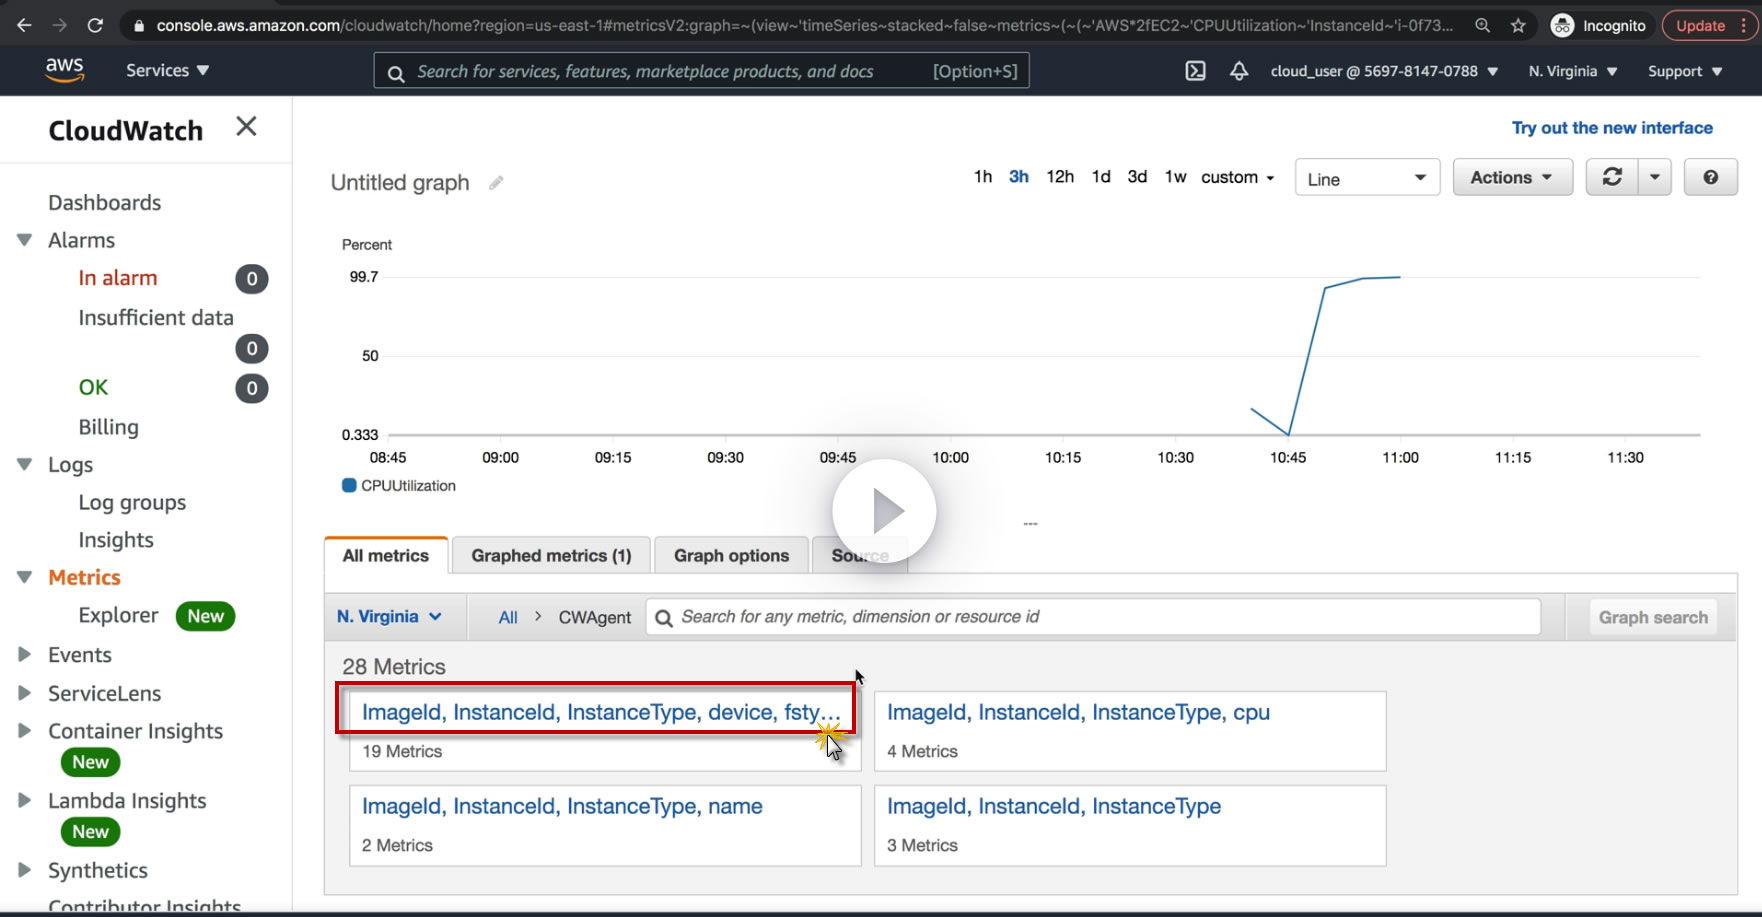Image resolution: width=1762 pixels, height=917 pixels.
Task: Bookmark this page with the star icon
Action: click(x=1518, y=26)
